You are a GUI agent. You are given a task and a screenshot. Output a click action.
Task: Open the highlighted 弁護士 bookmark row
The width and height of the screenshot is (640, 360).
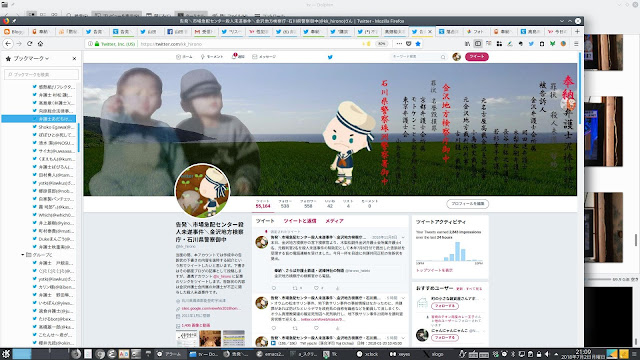pos(39,119)
